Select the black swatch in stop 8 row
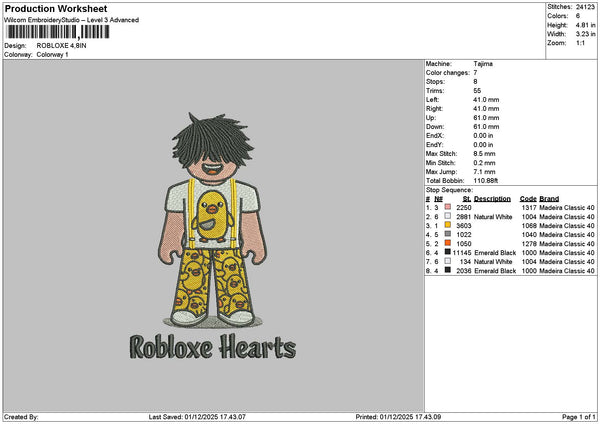The image size is (600, 424). click(448, 270)
